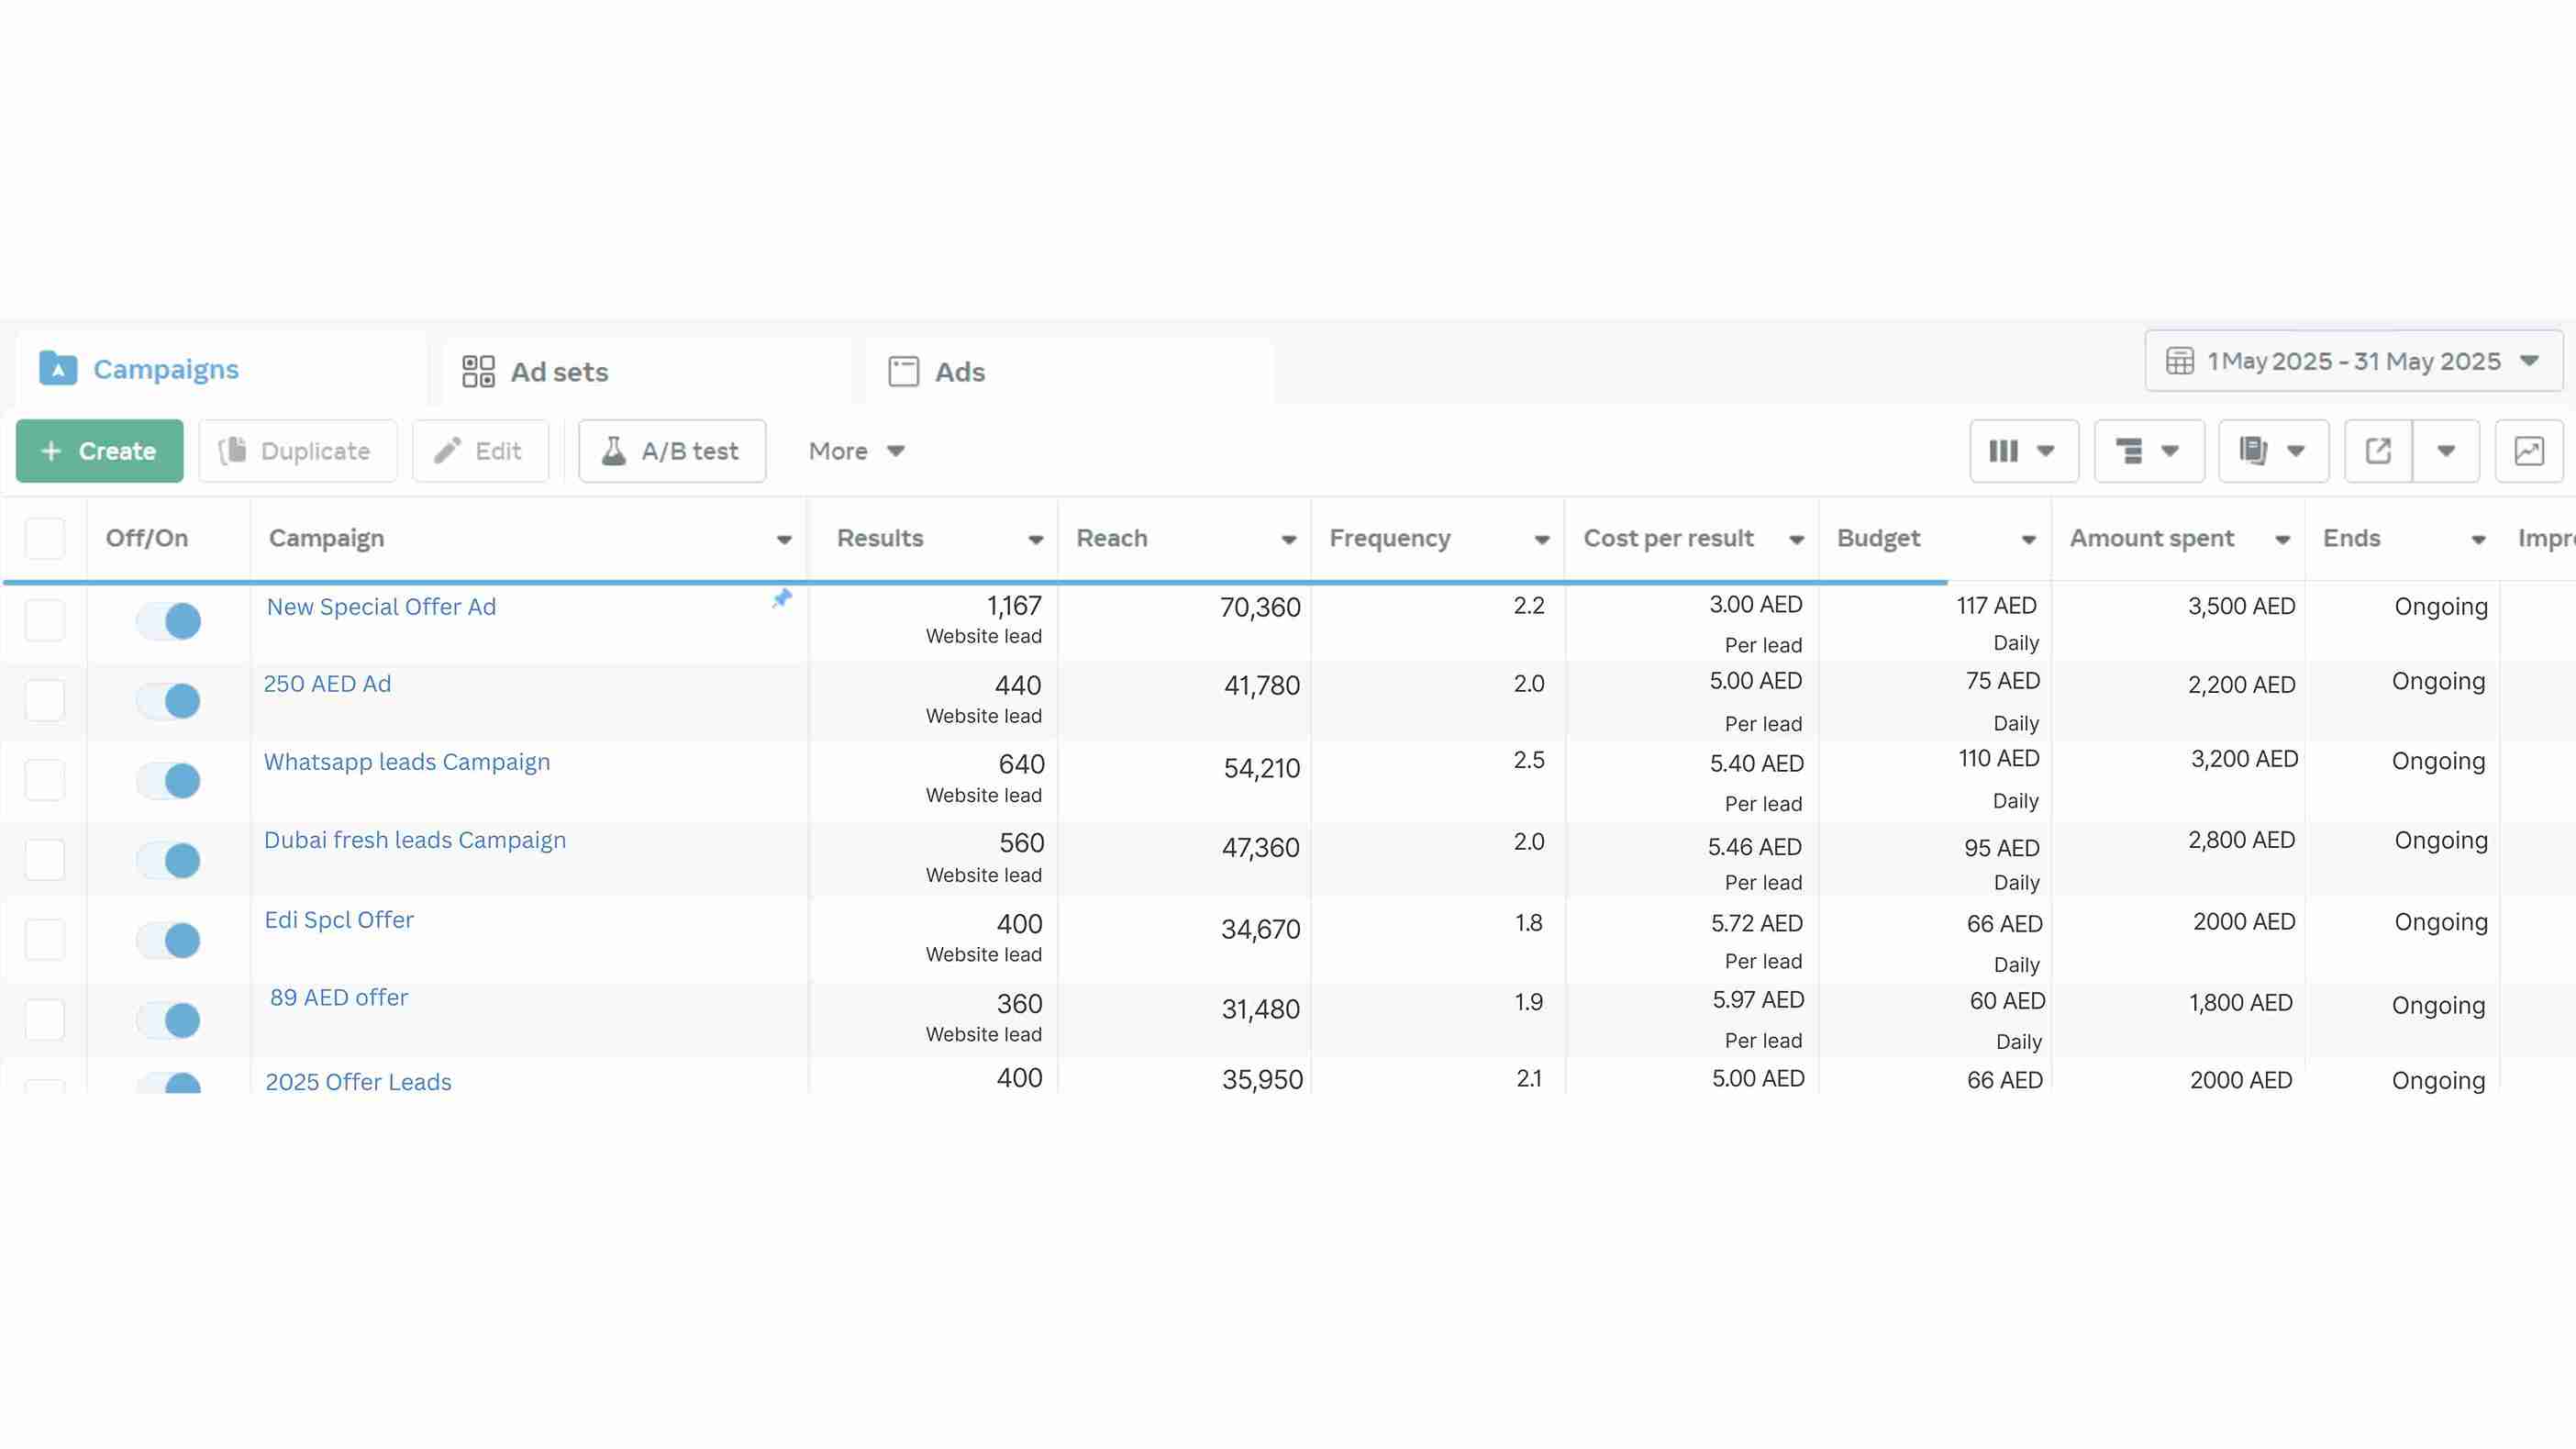The width and height of the screenshot is (2576, 1449).
Task: Toggle off New Special Offer Ad campaign
Action: [x=169, y=621]
